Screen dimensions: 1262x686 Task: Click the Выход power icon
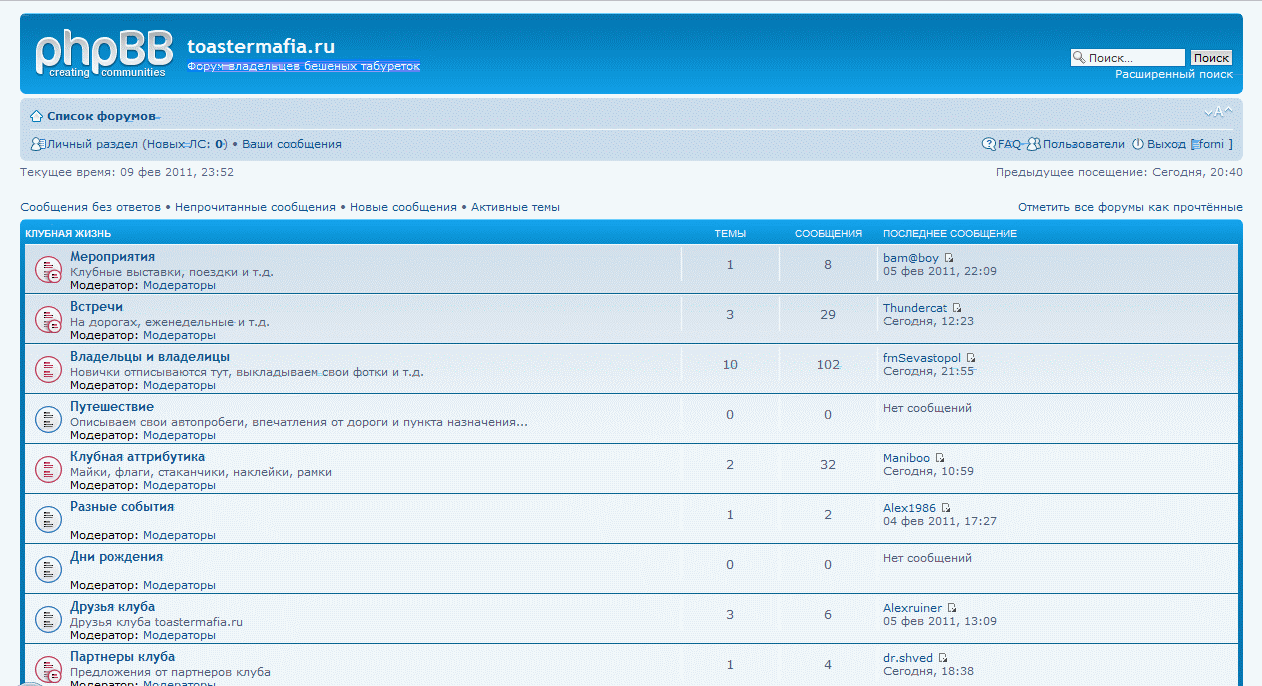(x=1137, y=144)
